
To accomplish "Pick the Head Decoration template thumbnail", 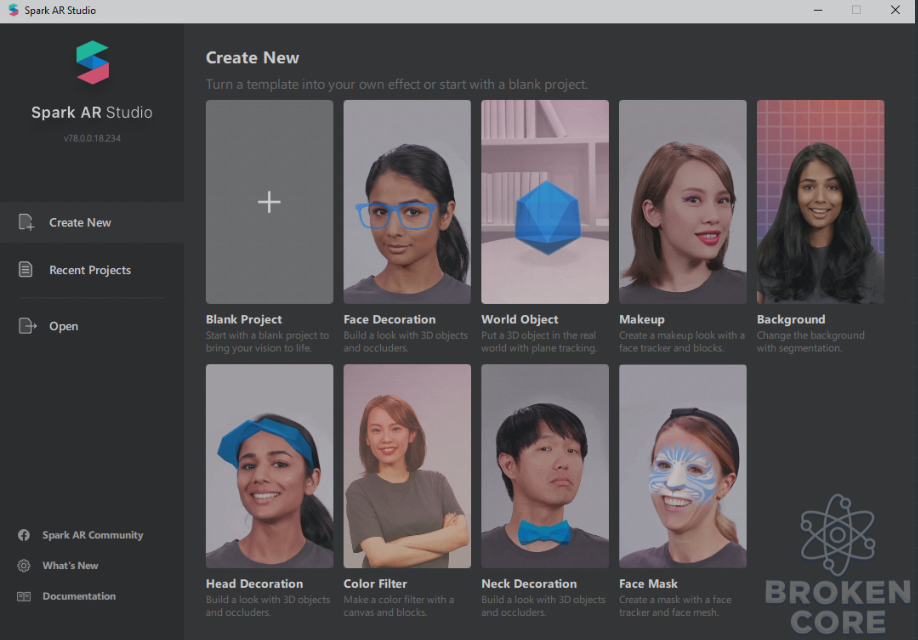I will pyautogui.click(x=269, y=466).
